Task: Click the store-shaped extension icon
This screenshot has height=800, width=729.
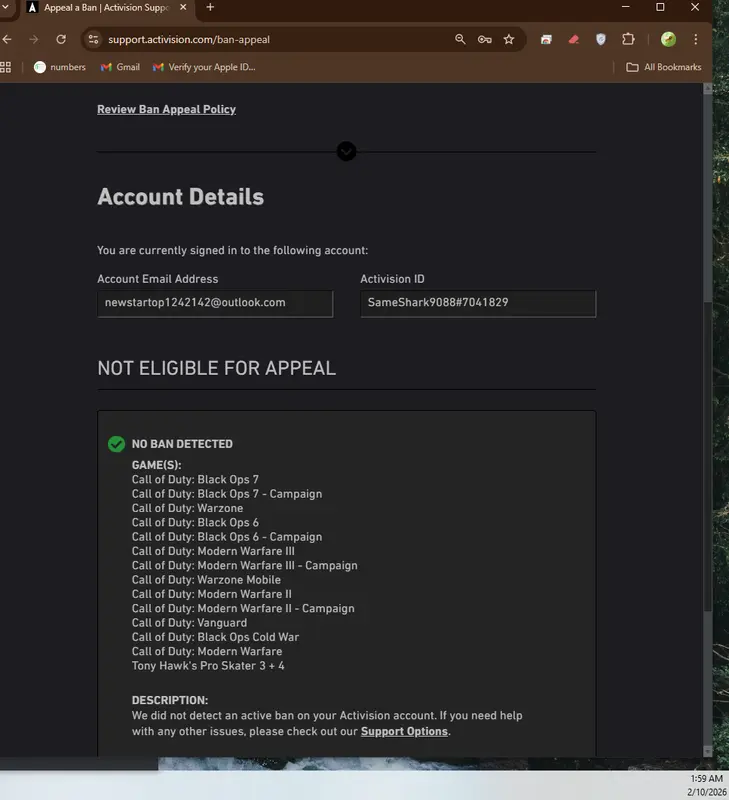Action: pyautogui.click(x=546, y=39)
